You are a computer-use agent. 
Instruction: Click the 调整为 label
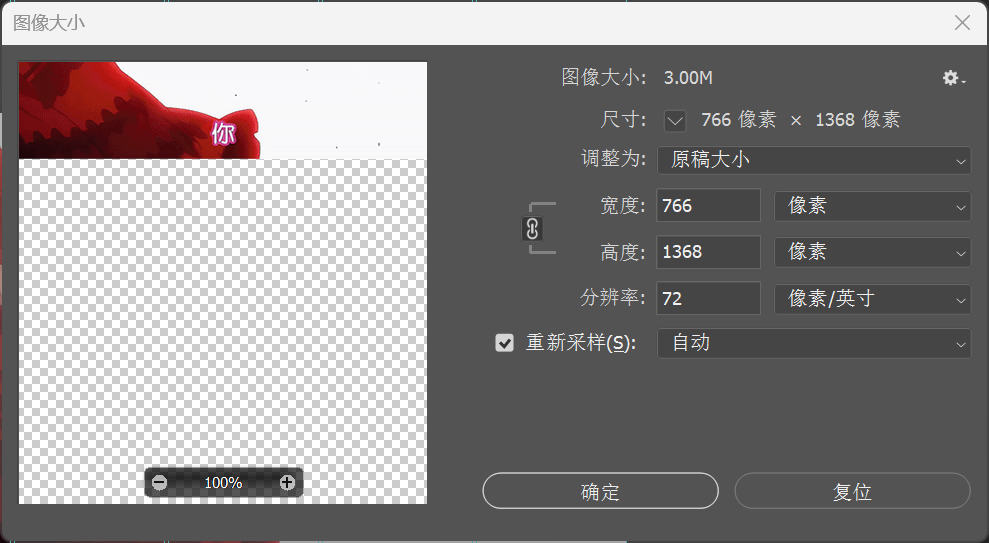(613, 159)
